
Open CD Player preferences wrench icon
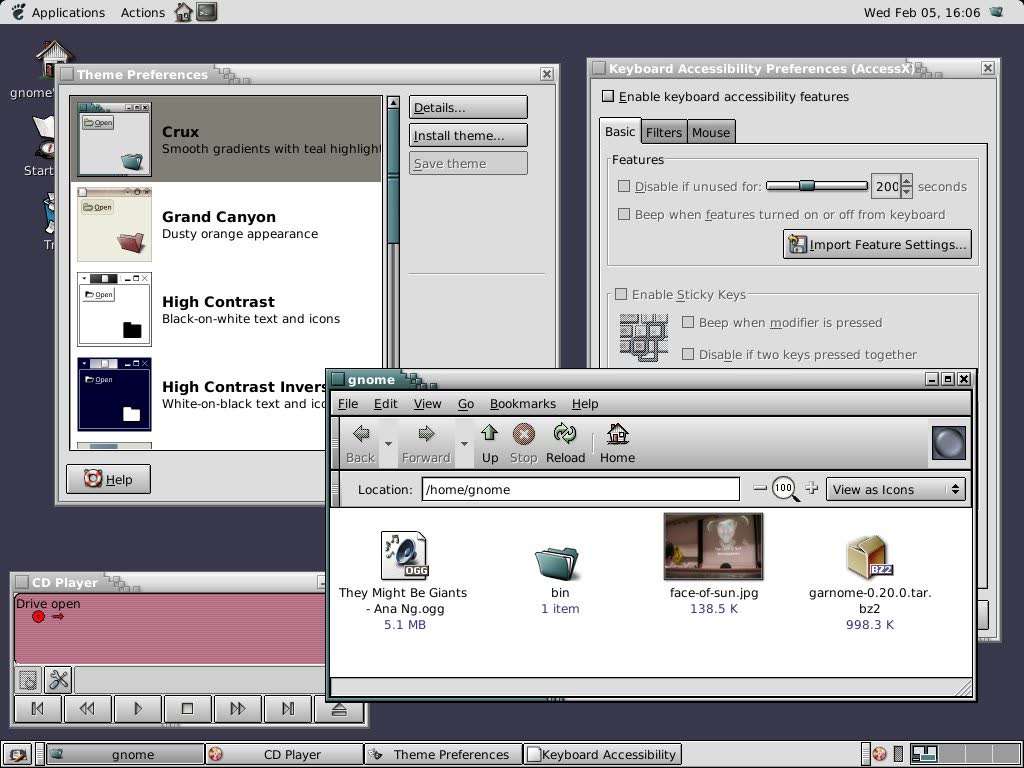point(59,680)
